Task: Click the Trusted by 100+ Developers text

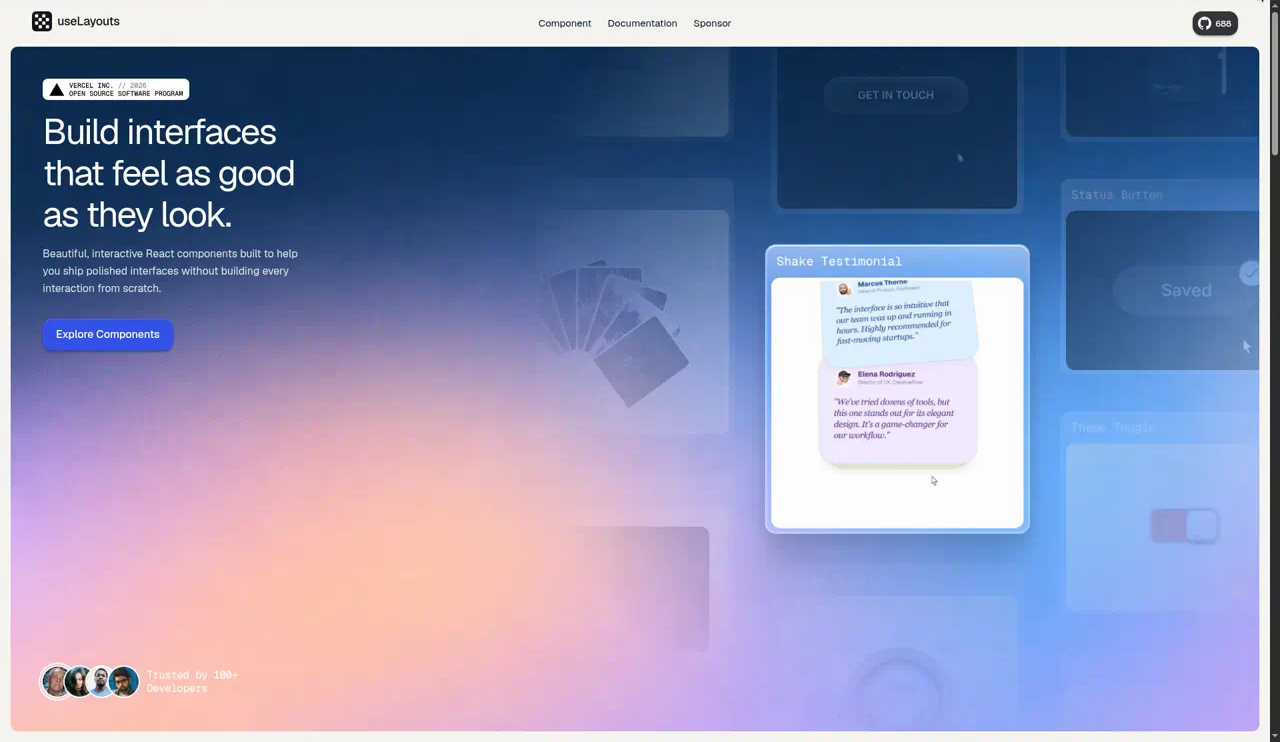Action: click(x=192, y=681)
